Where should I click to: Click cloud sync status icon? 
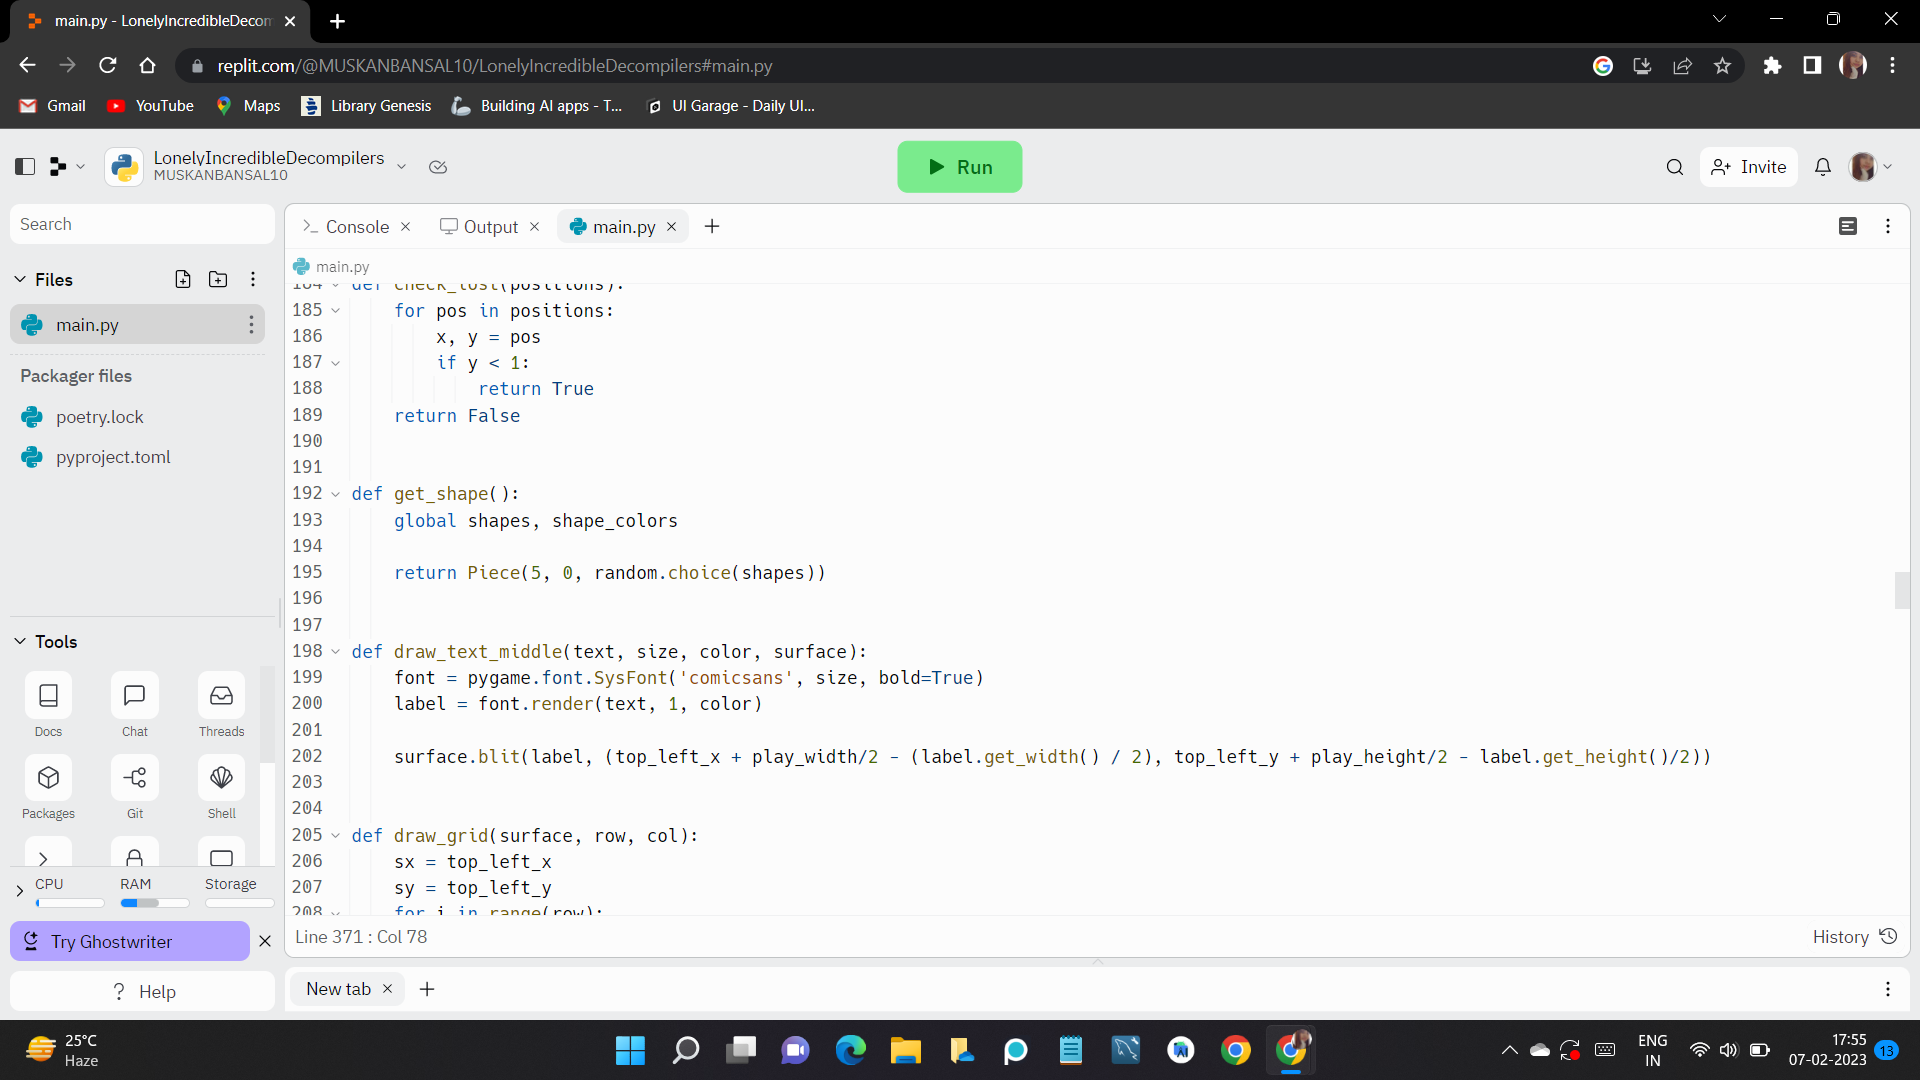[438, 167]
